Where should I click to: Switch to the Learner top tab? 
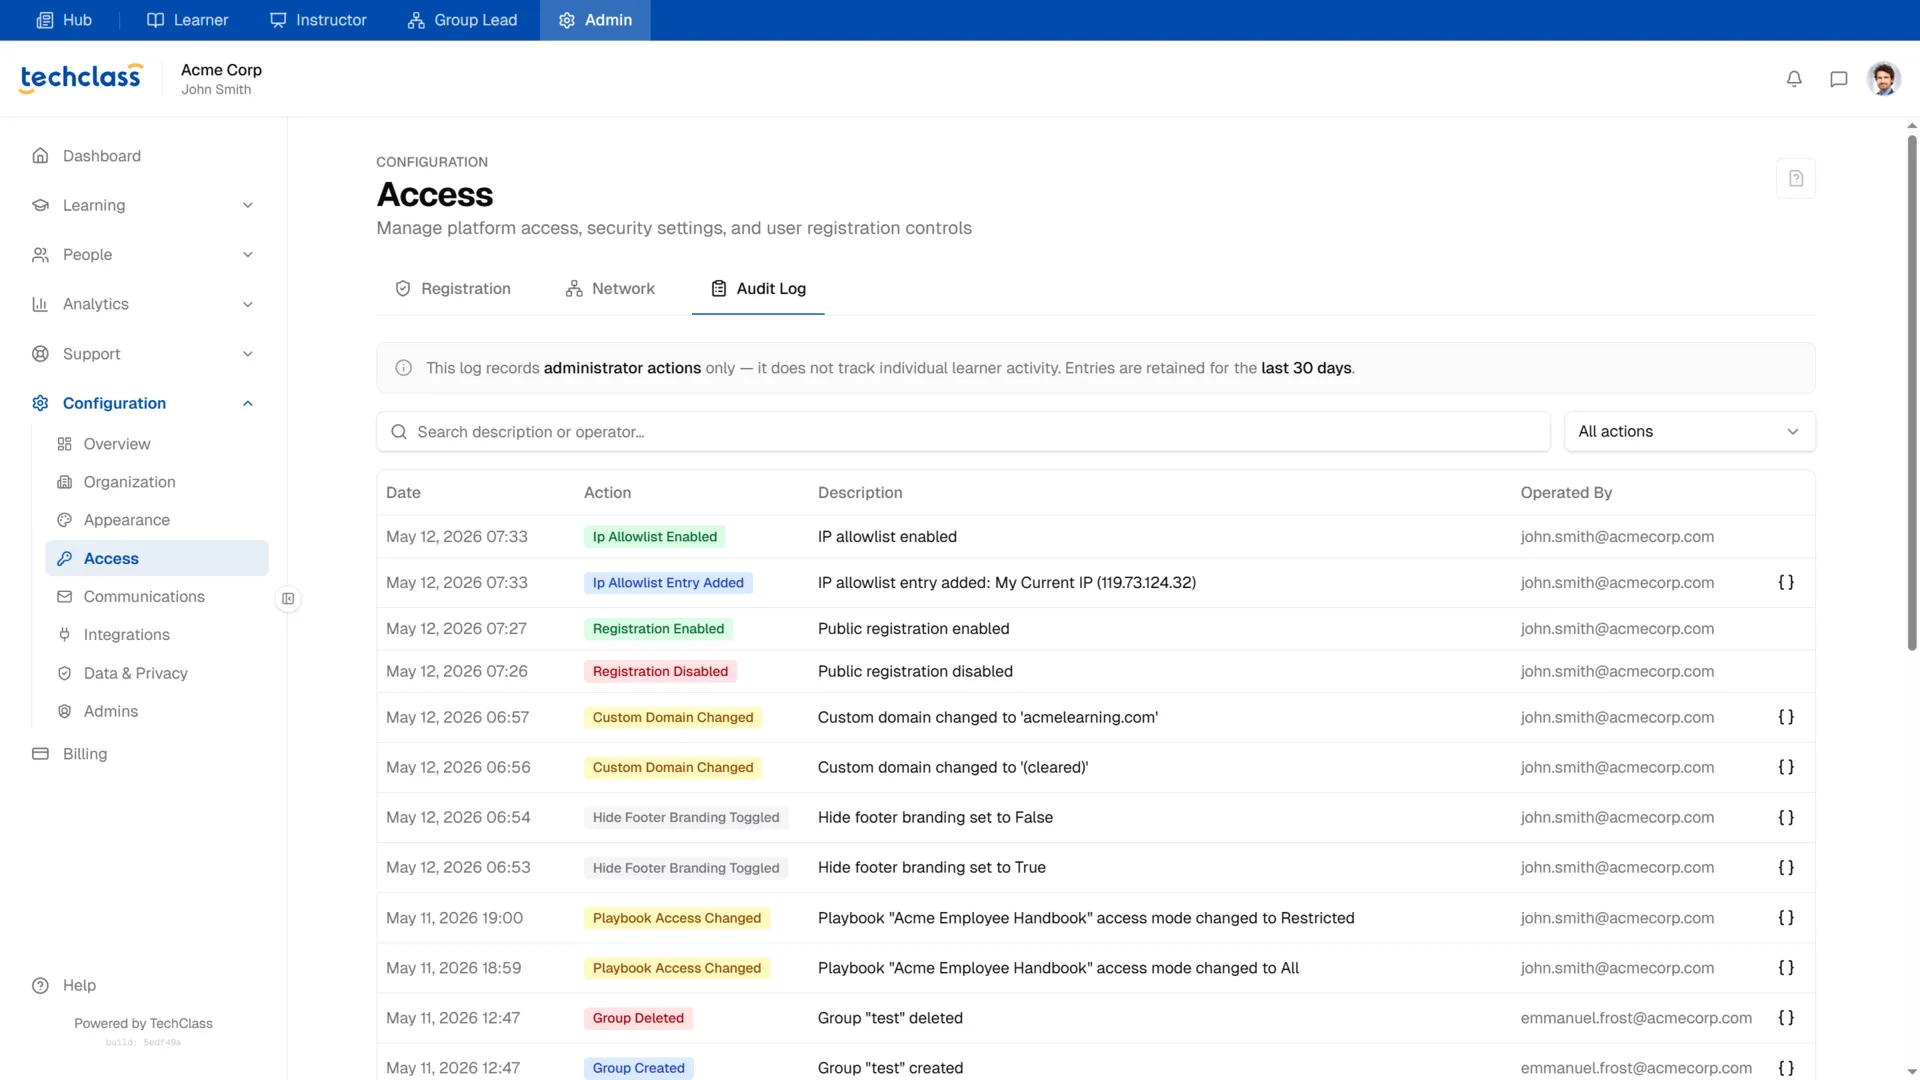187,20
